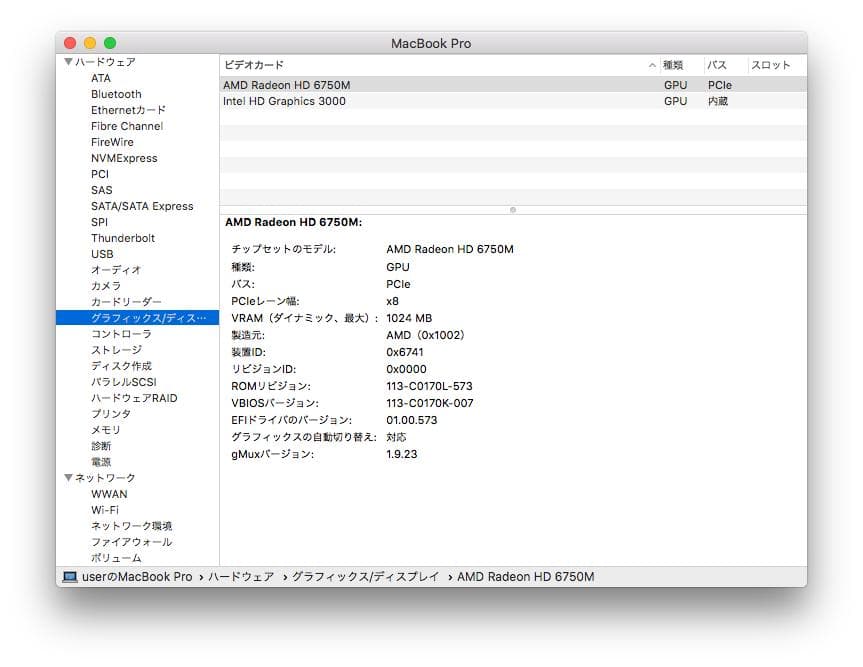The height and width of the screenshot is (667, 863).
Task: Open Thunderbolt sidebar entry
Action: [x=123, y=238]
